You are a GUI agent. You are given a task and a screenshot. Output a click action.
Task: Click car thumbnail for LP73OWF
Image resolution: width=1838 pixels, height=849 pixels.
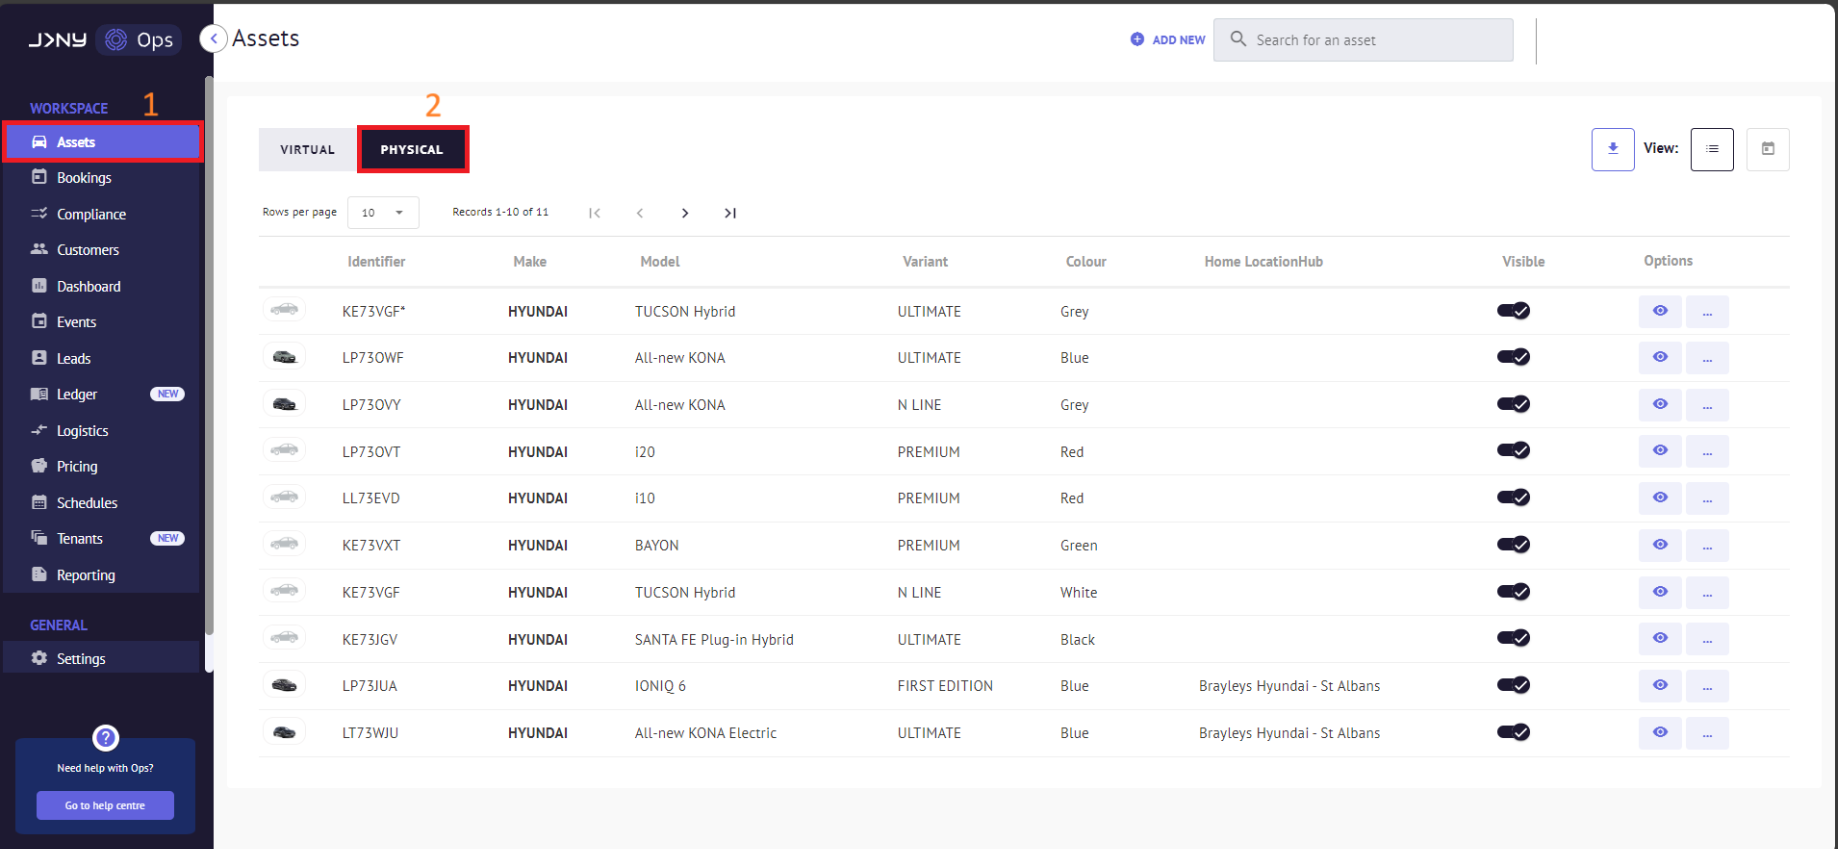pos(284,357)
